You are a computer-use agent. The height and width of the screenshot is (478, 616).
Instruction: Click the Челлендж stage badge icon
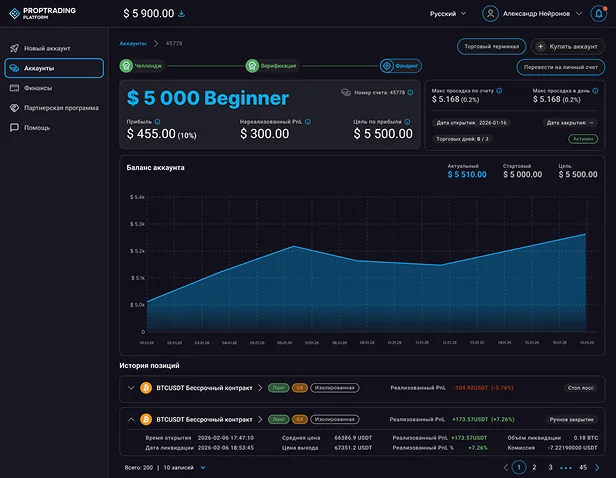126,66
